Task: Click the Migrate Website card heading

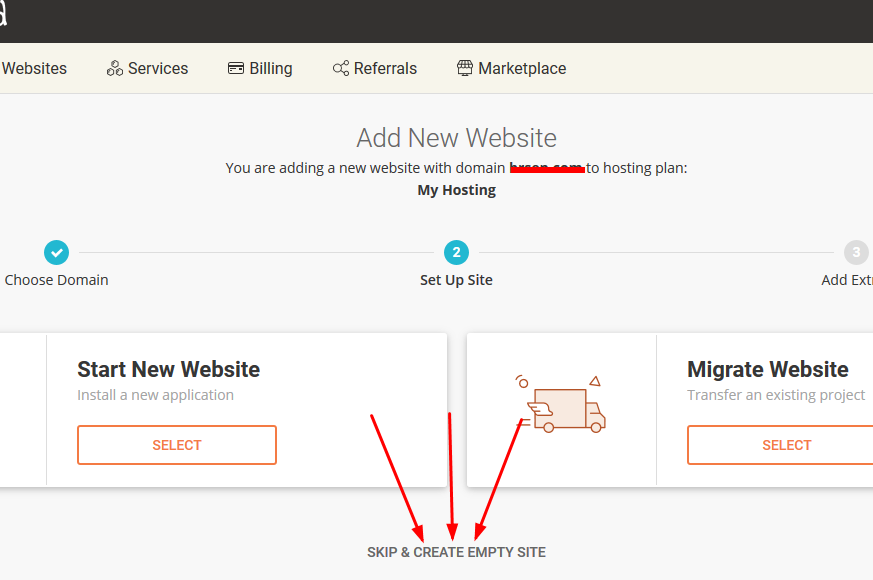Action: tap(767, 369)
